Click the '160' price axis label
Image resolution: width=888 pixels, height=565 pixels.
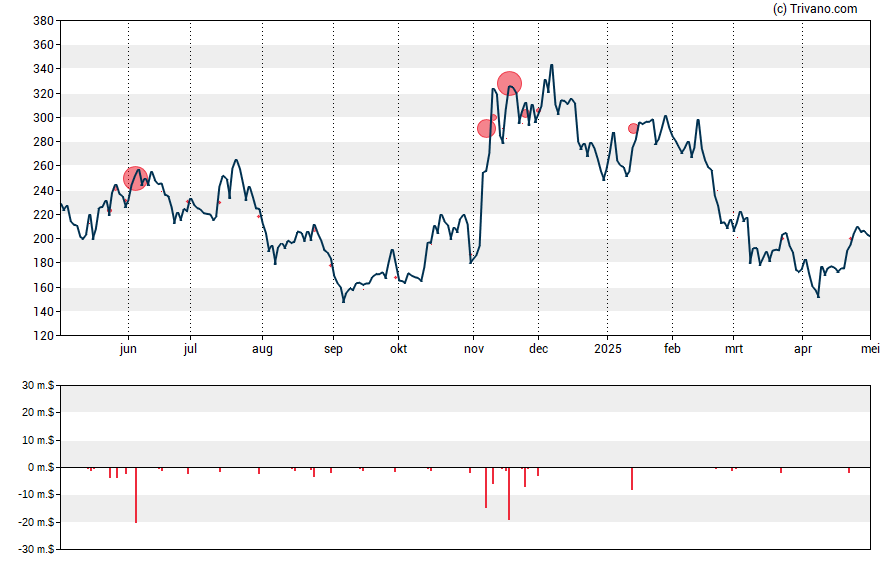click(x=44, y=288)
